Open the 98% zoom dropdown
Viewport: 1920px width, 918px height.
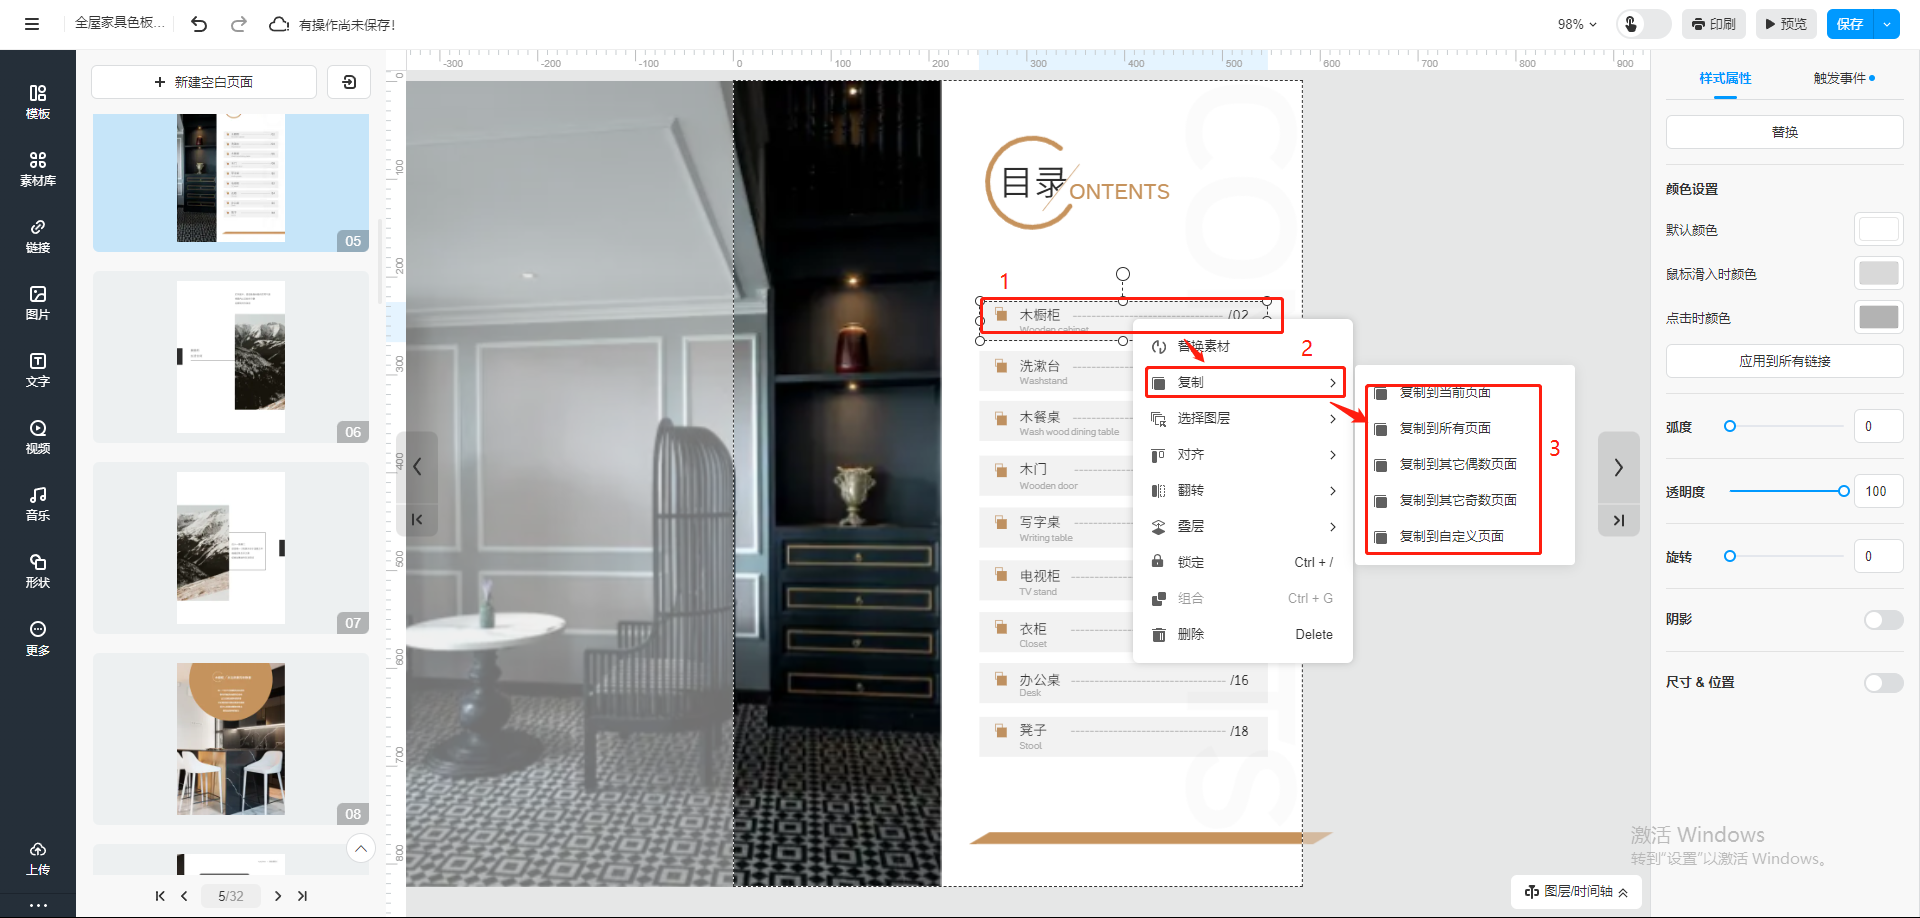pos(1577,24)
